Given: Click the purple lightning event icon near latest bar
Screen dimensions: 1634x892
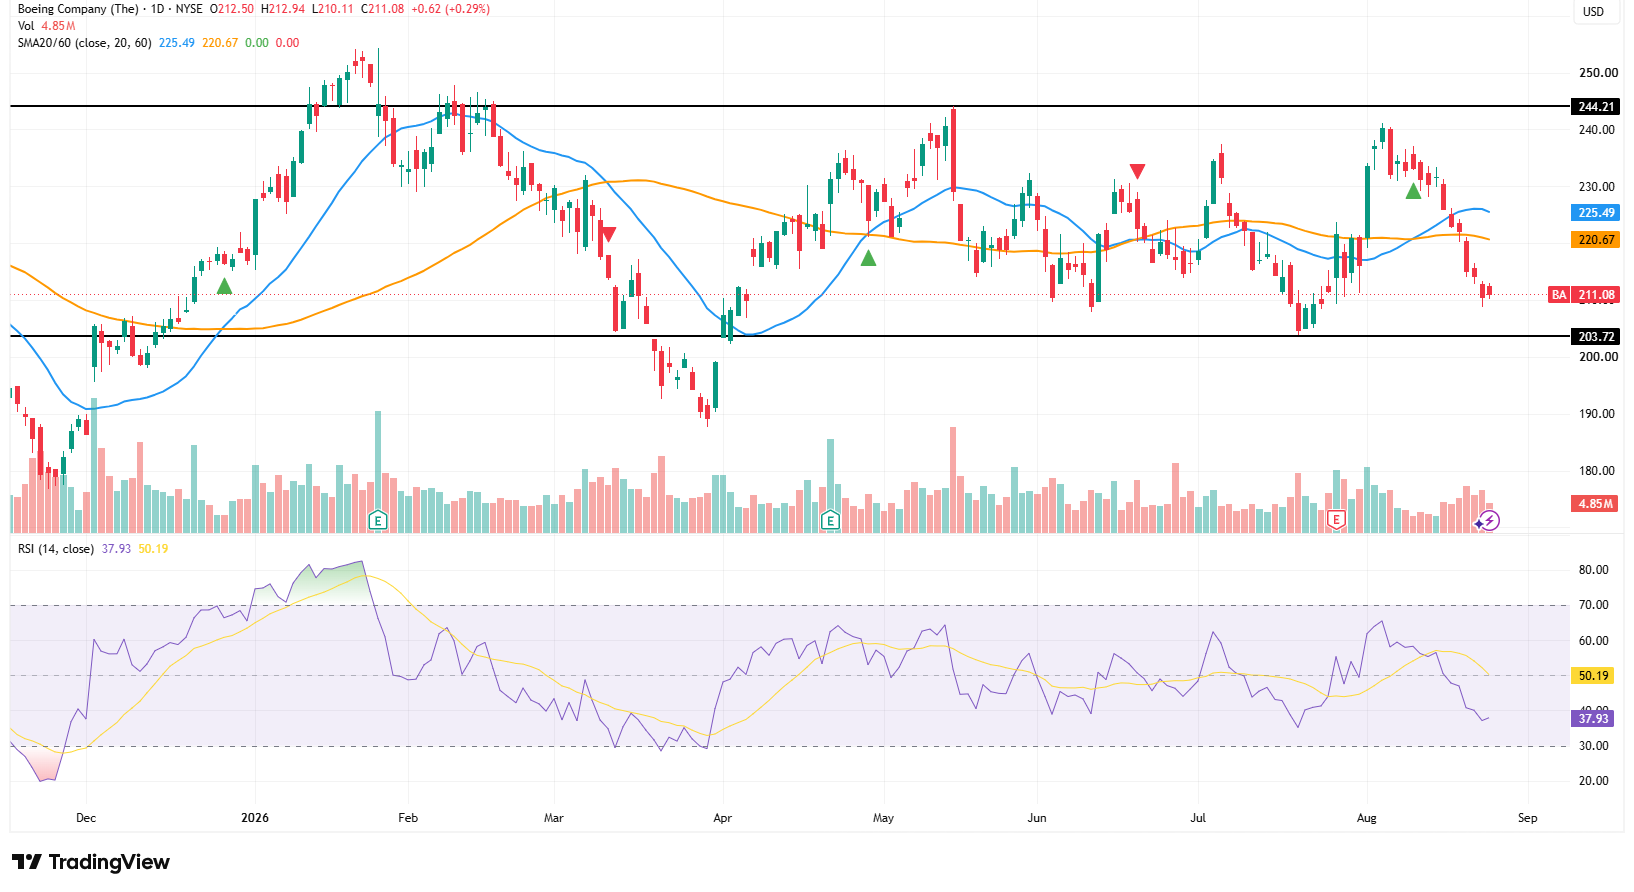Looking at the screenshot, I should [1489, 520].
